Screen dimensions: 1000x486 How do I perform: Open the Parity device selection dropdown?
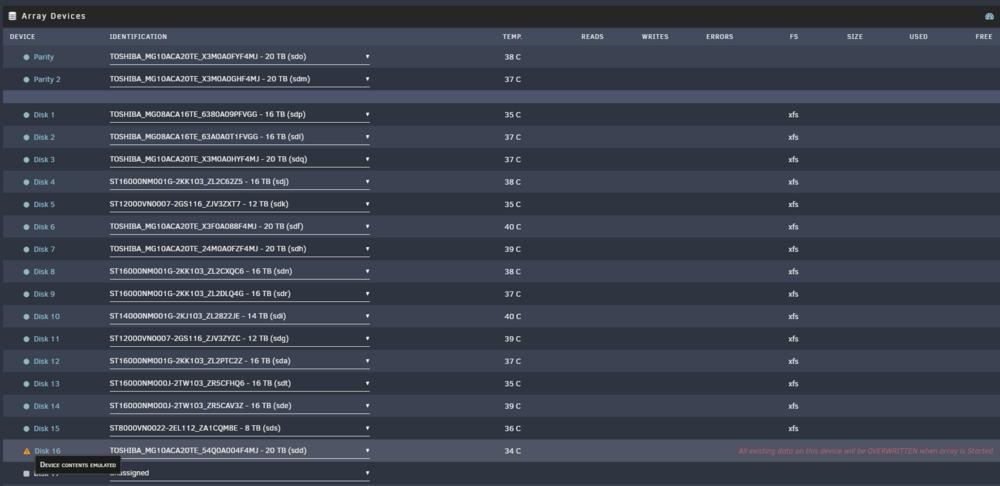[x=239, y=57]
